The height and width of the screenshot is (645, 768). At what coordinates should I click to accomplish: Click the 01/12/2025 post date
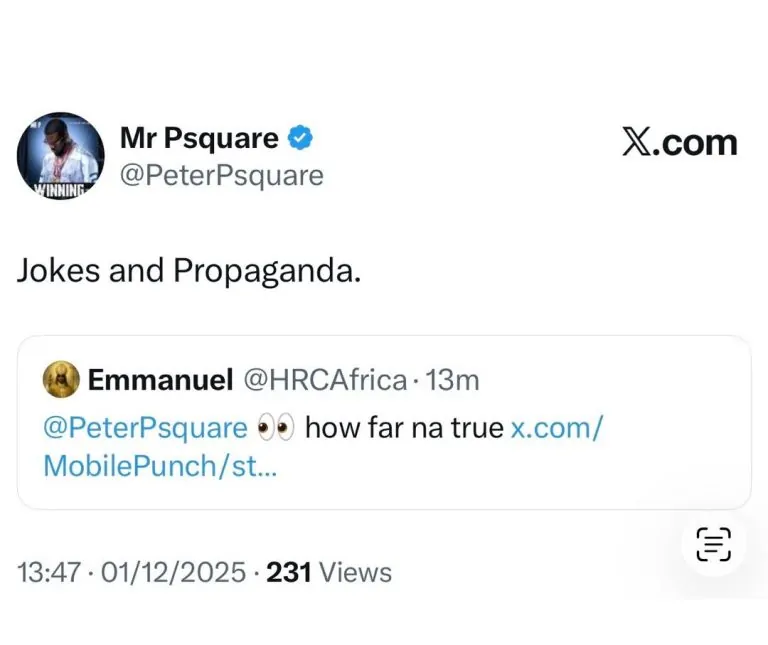click(x=172, y=572)
